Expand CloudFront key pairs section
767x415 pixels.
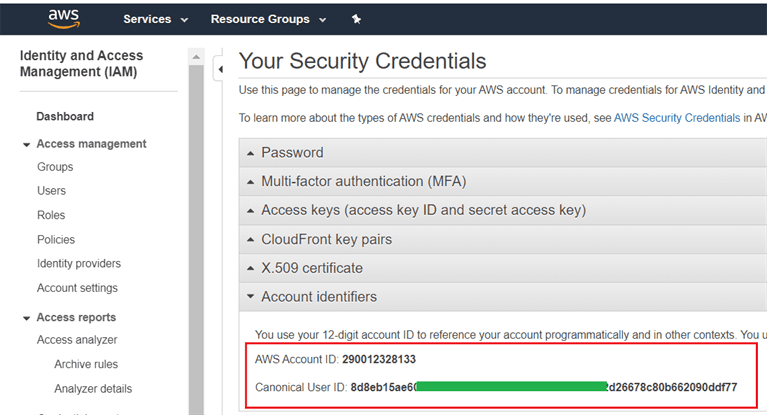click(326, 239)
